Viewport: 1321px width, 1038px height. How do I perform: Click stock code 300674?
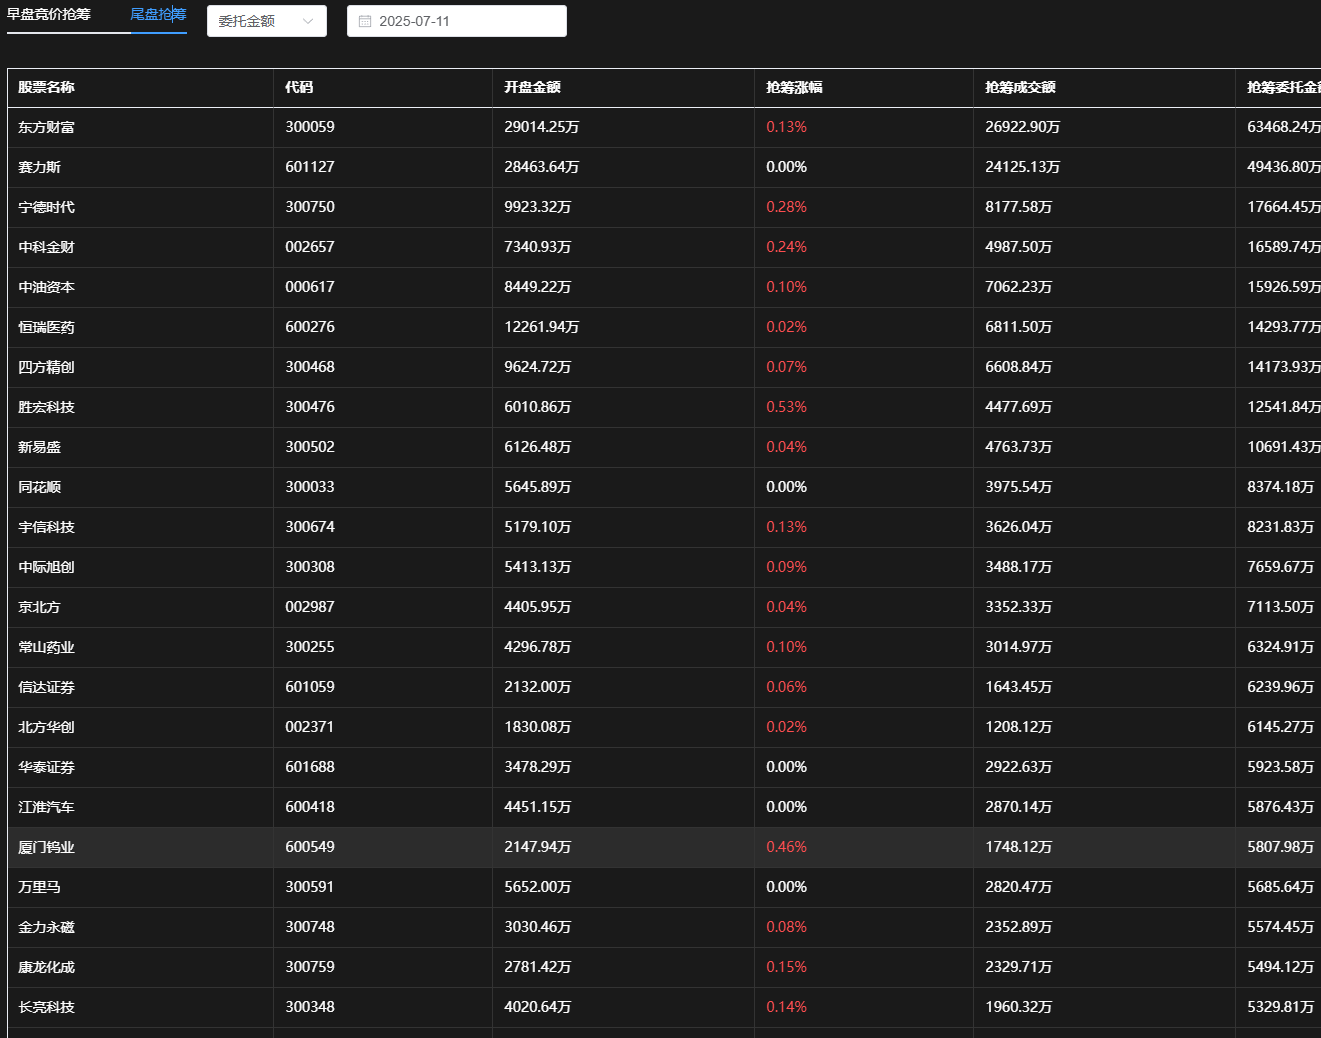pos(310,527)
